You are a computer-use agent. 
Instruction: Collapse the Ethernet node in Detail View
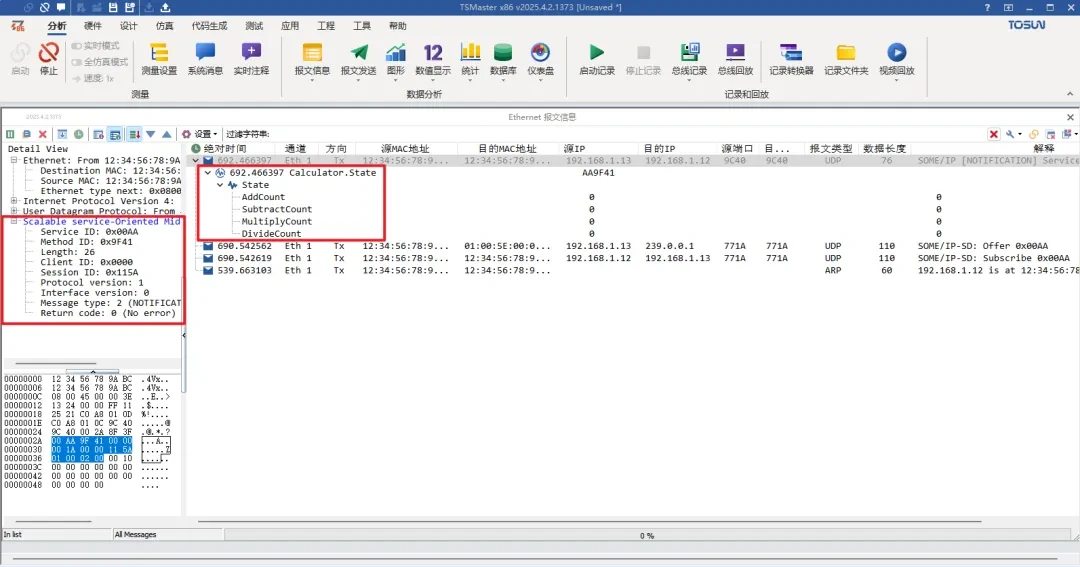click(14, 160)
